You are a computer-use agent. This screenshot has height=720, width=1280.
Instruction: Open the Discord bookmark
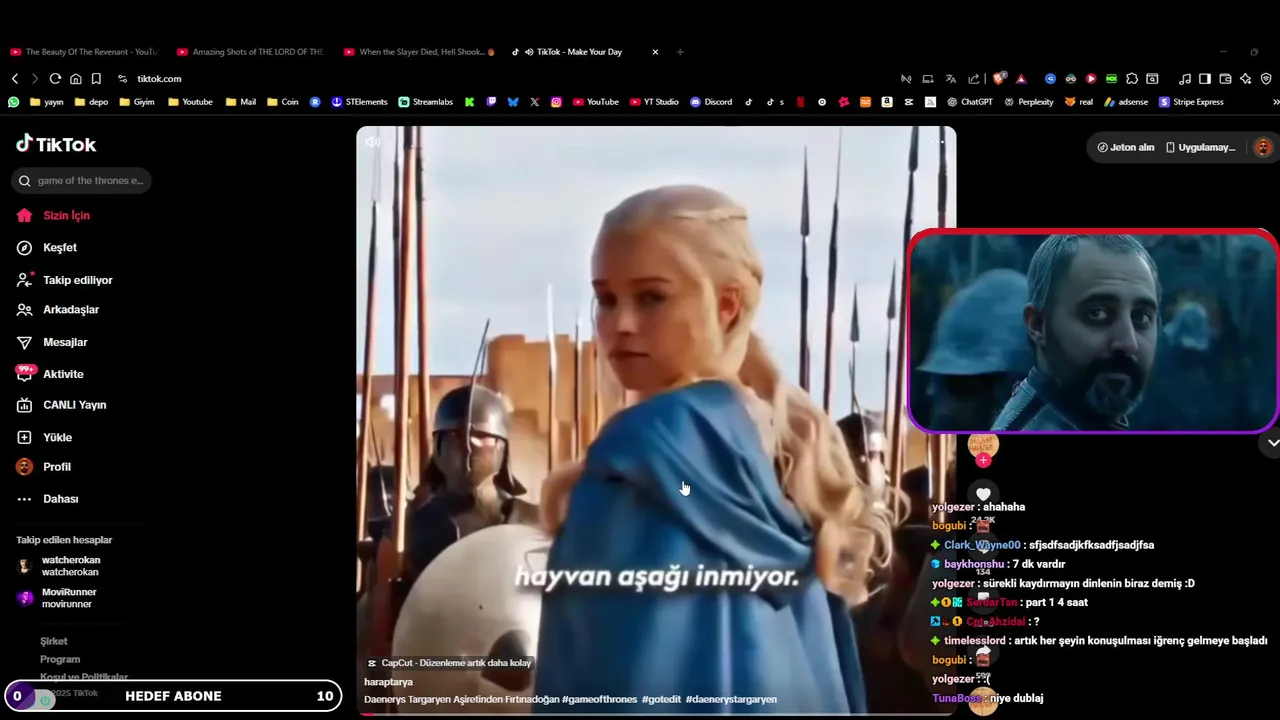711,102
